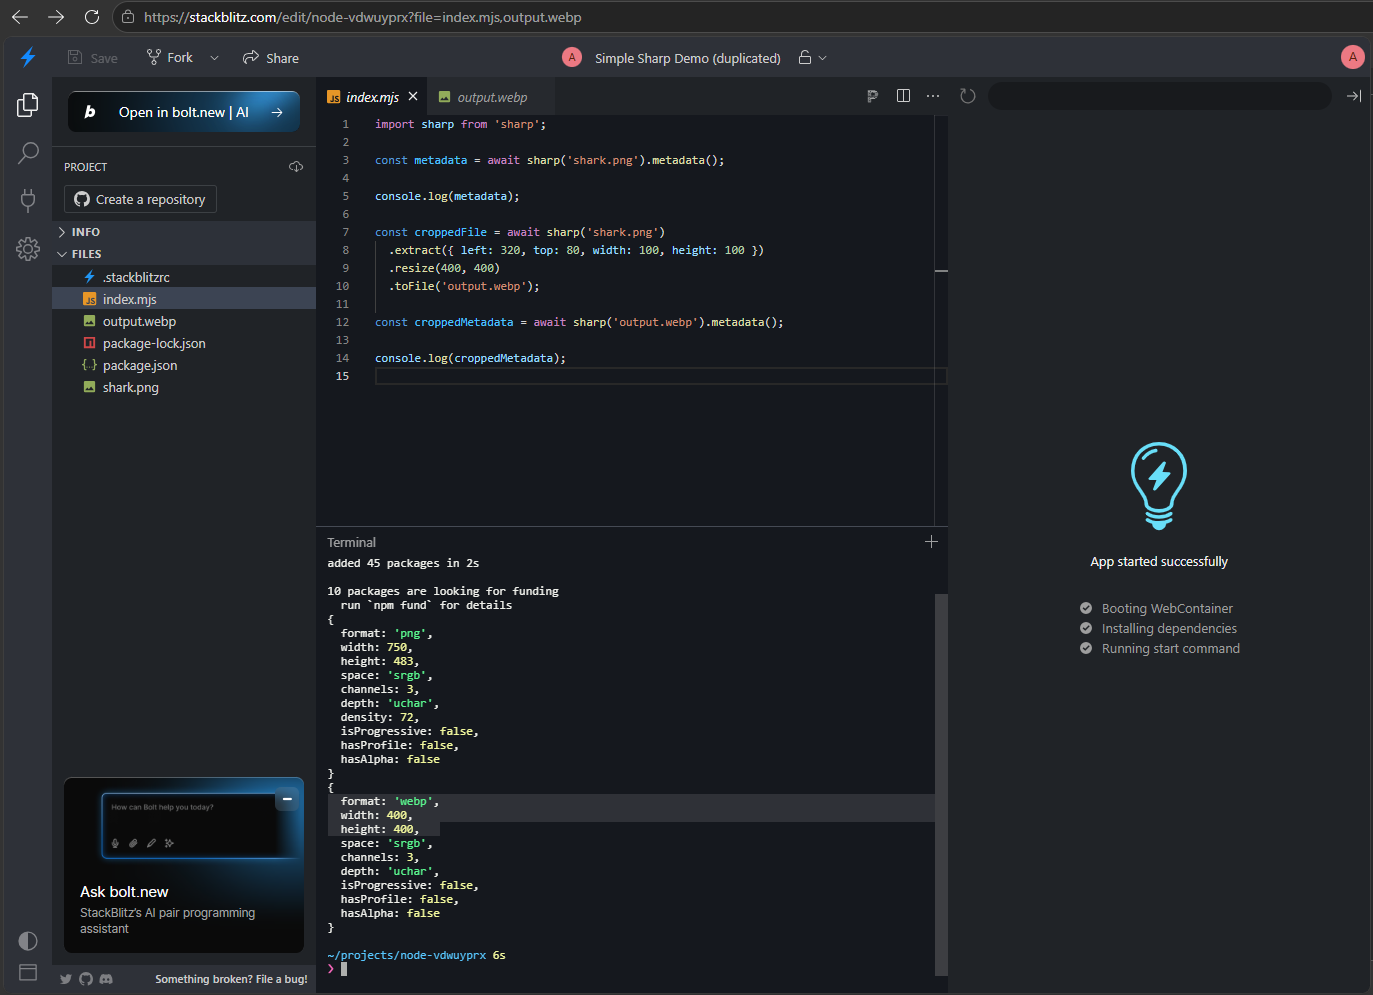Click the user avatar in top right
Viewport: 1373px width, 995px height.
pos(1353,57)
